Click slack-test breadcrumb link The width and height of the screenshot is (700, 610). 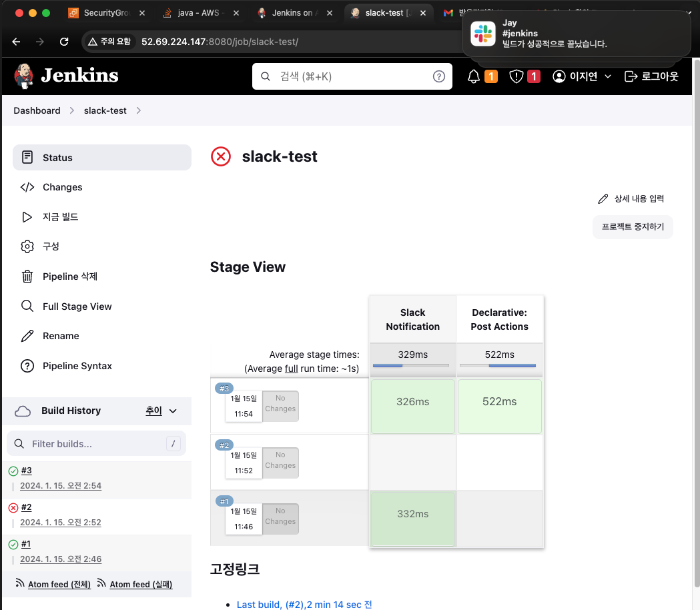coord(105,110)
